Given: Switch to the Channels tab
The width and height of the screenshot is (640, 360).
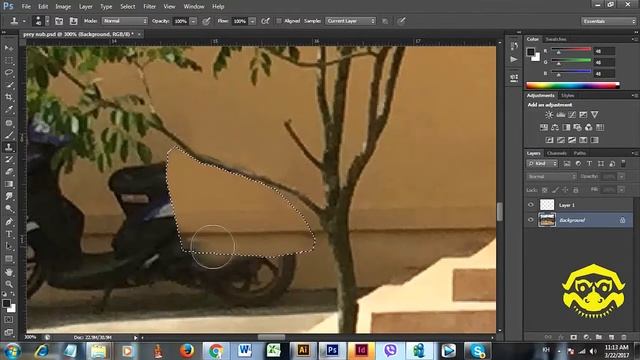Looking at the screenshot, I should tap(557, 153).
